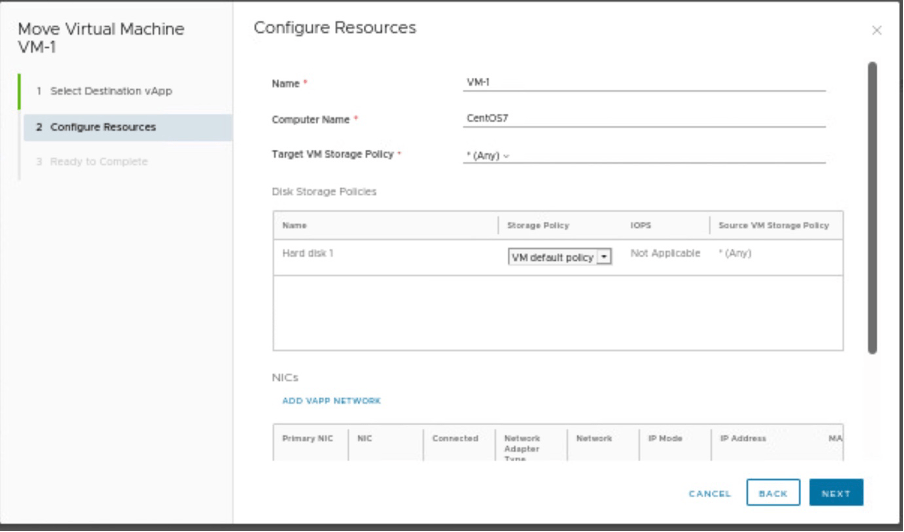Click the Name column header in disk table
Image resolution: width=904 pixels, height=532 pixels.
[295, 225]
